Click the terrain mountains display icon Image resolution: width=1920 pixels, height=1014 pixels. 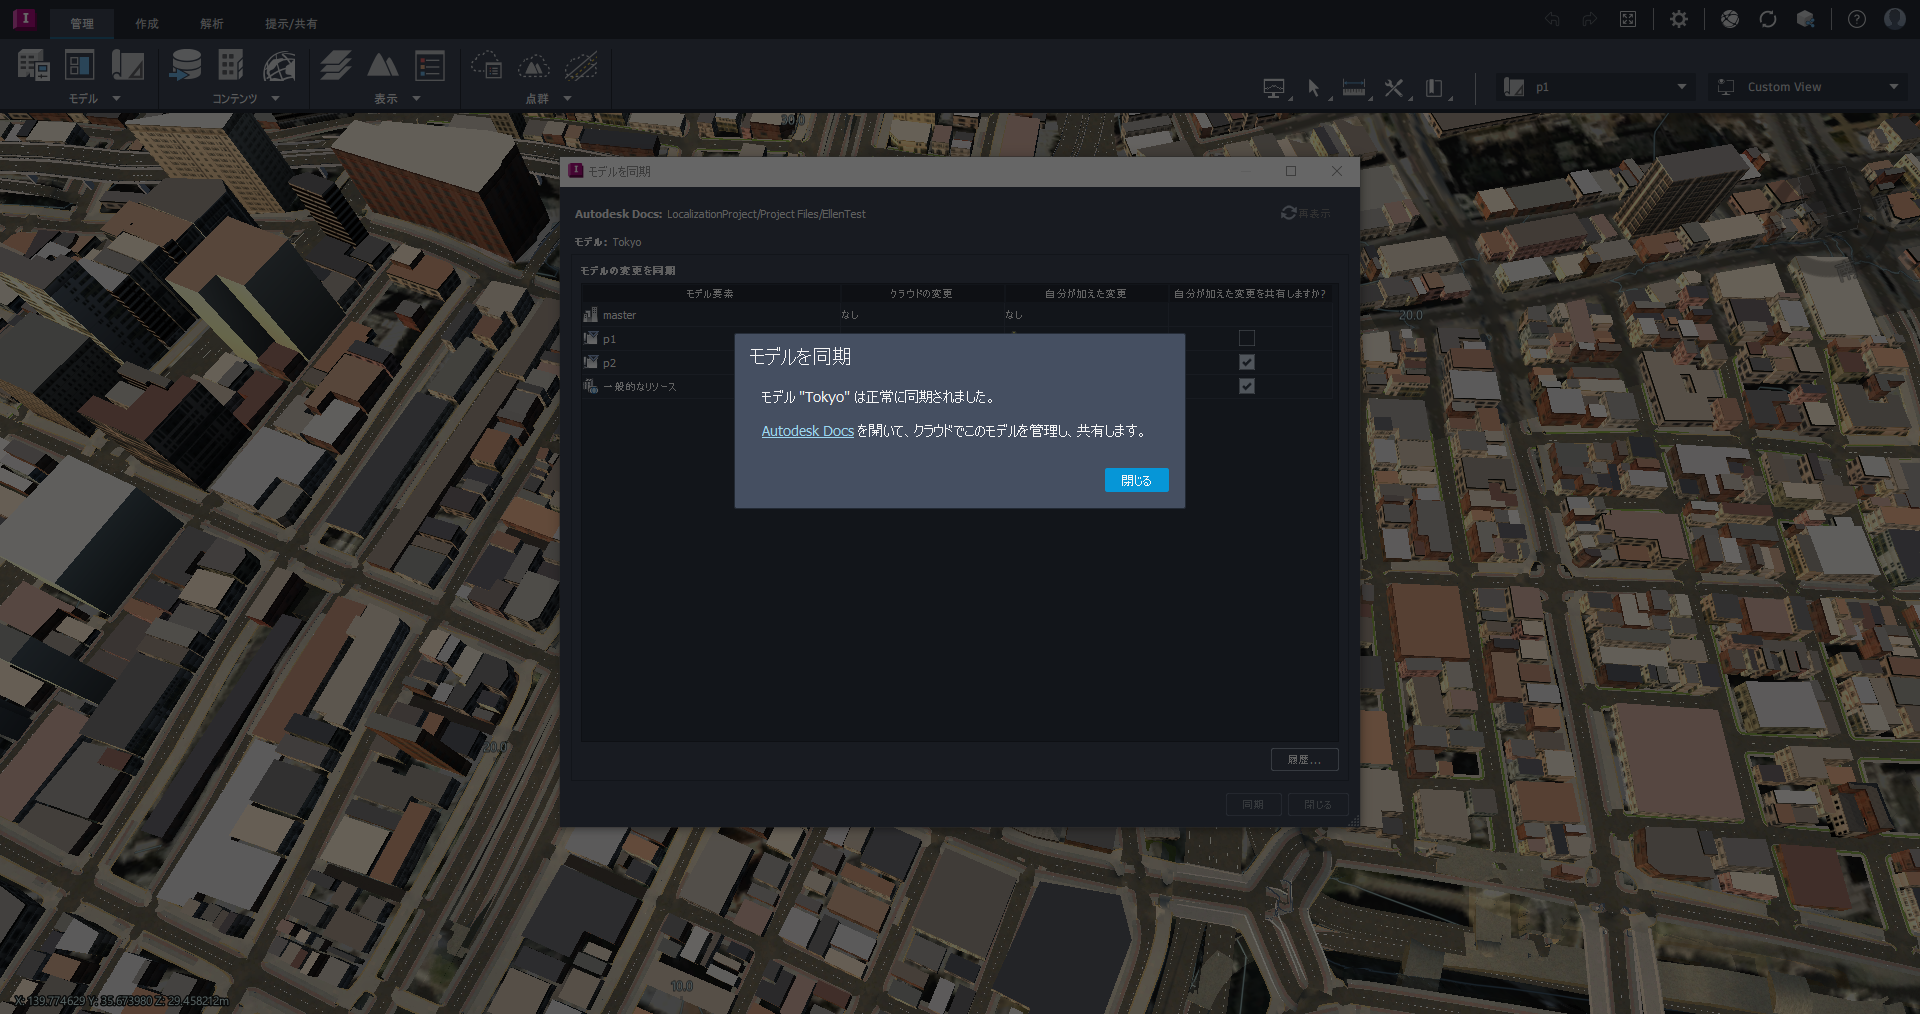click(383, 66)
